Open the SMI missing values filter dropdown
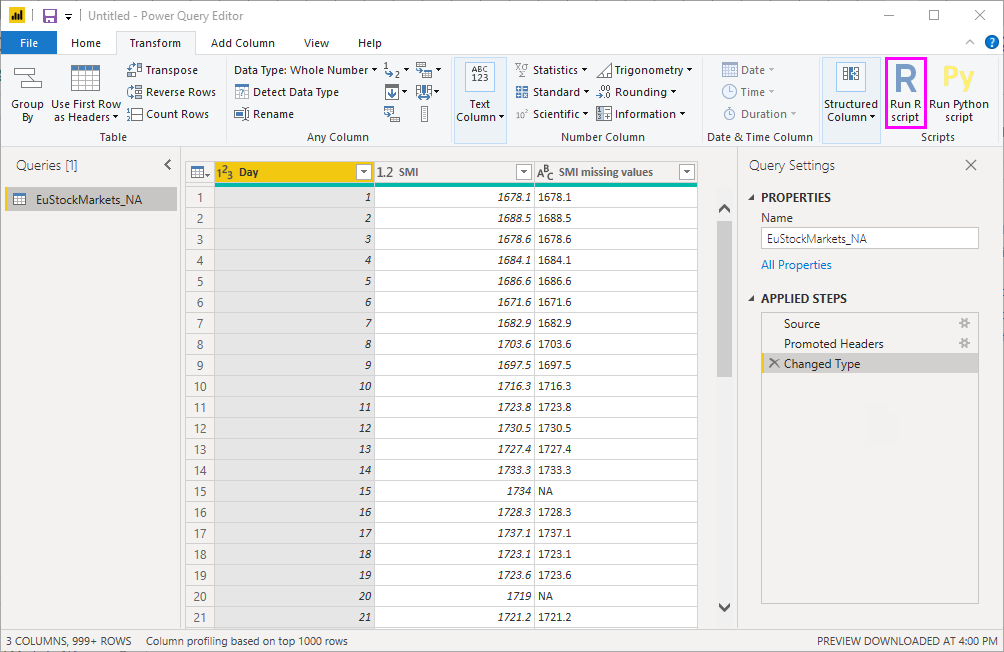Viewport: 1004px width, 652px height. pyautogui.click(x=686, y=172)
